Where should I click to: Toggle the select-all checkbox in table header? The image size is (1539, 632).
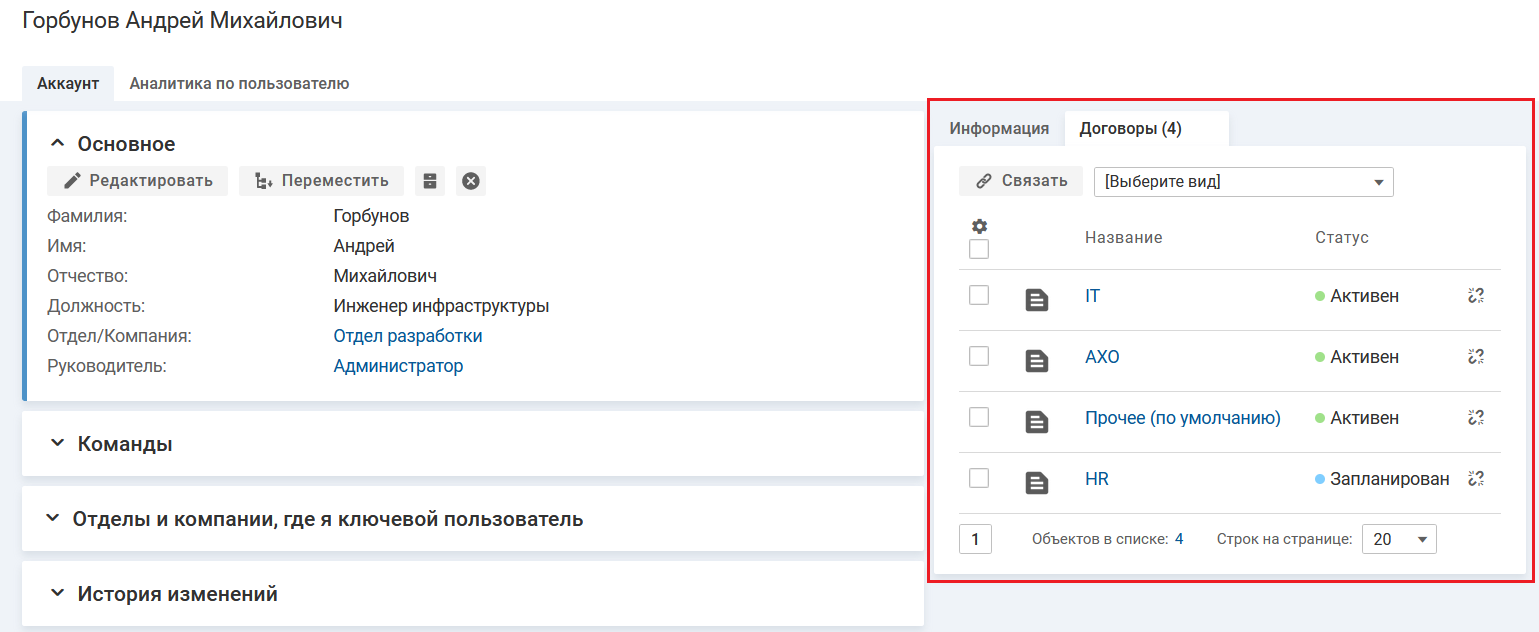point(979,249)
